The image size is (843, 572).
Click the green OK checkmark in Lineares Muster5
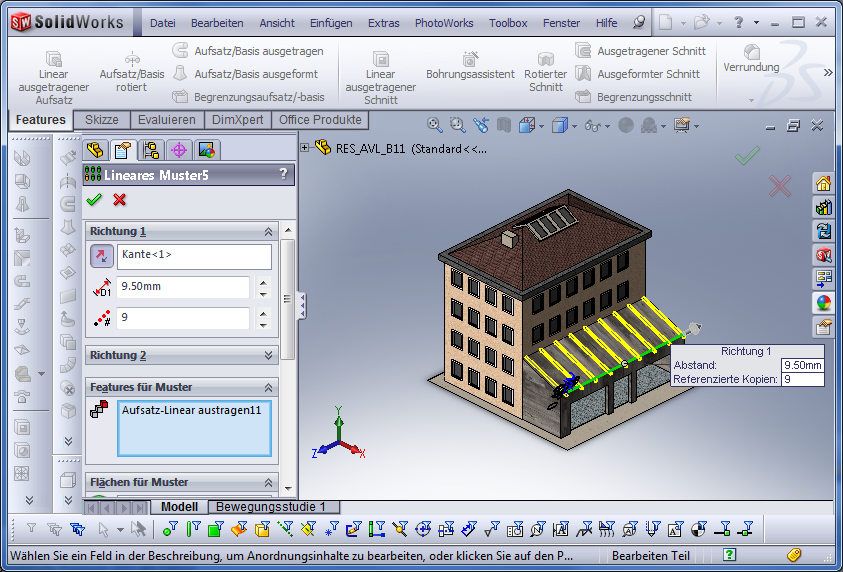pyautogui.click(x=95, y=199)
